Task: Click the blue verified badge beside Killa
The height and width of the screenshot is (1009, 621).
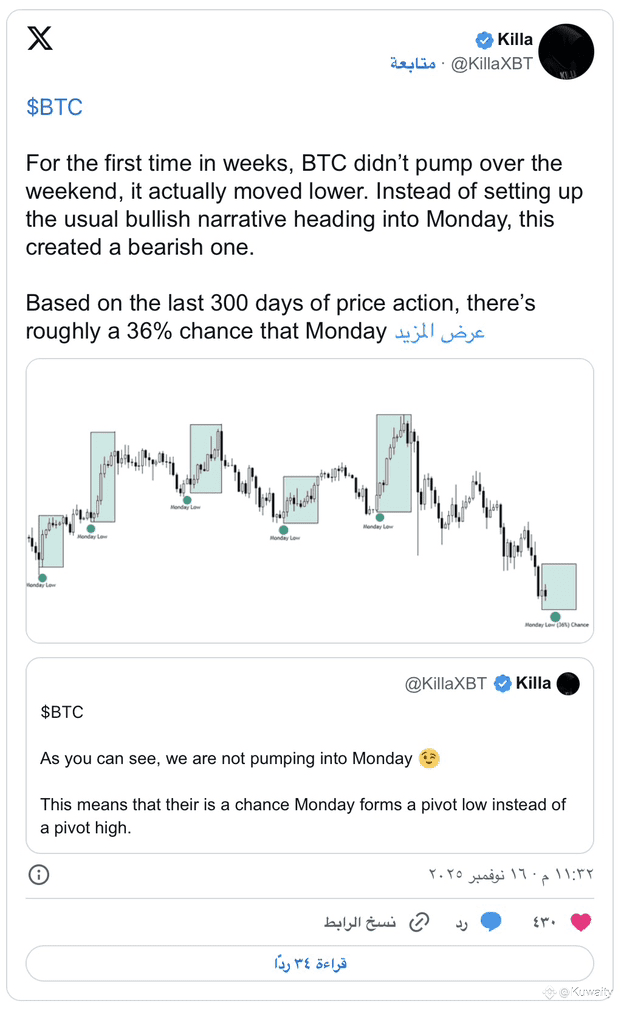Action: pos(484,40)
